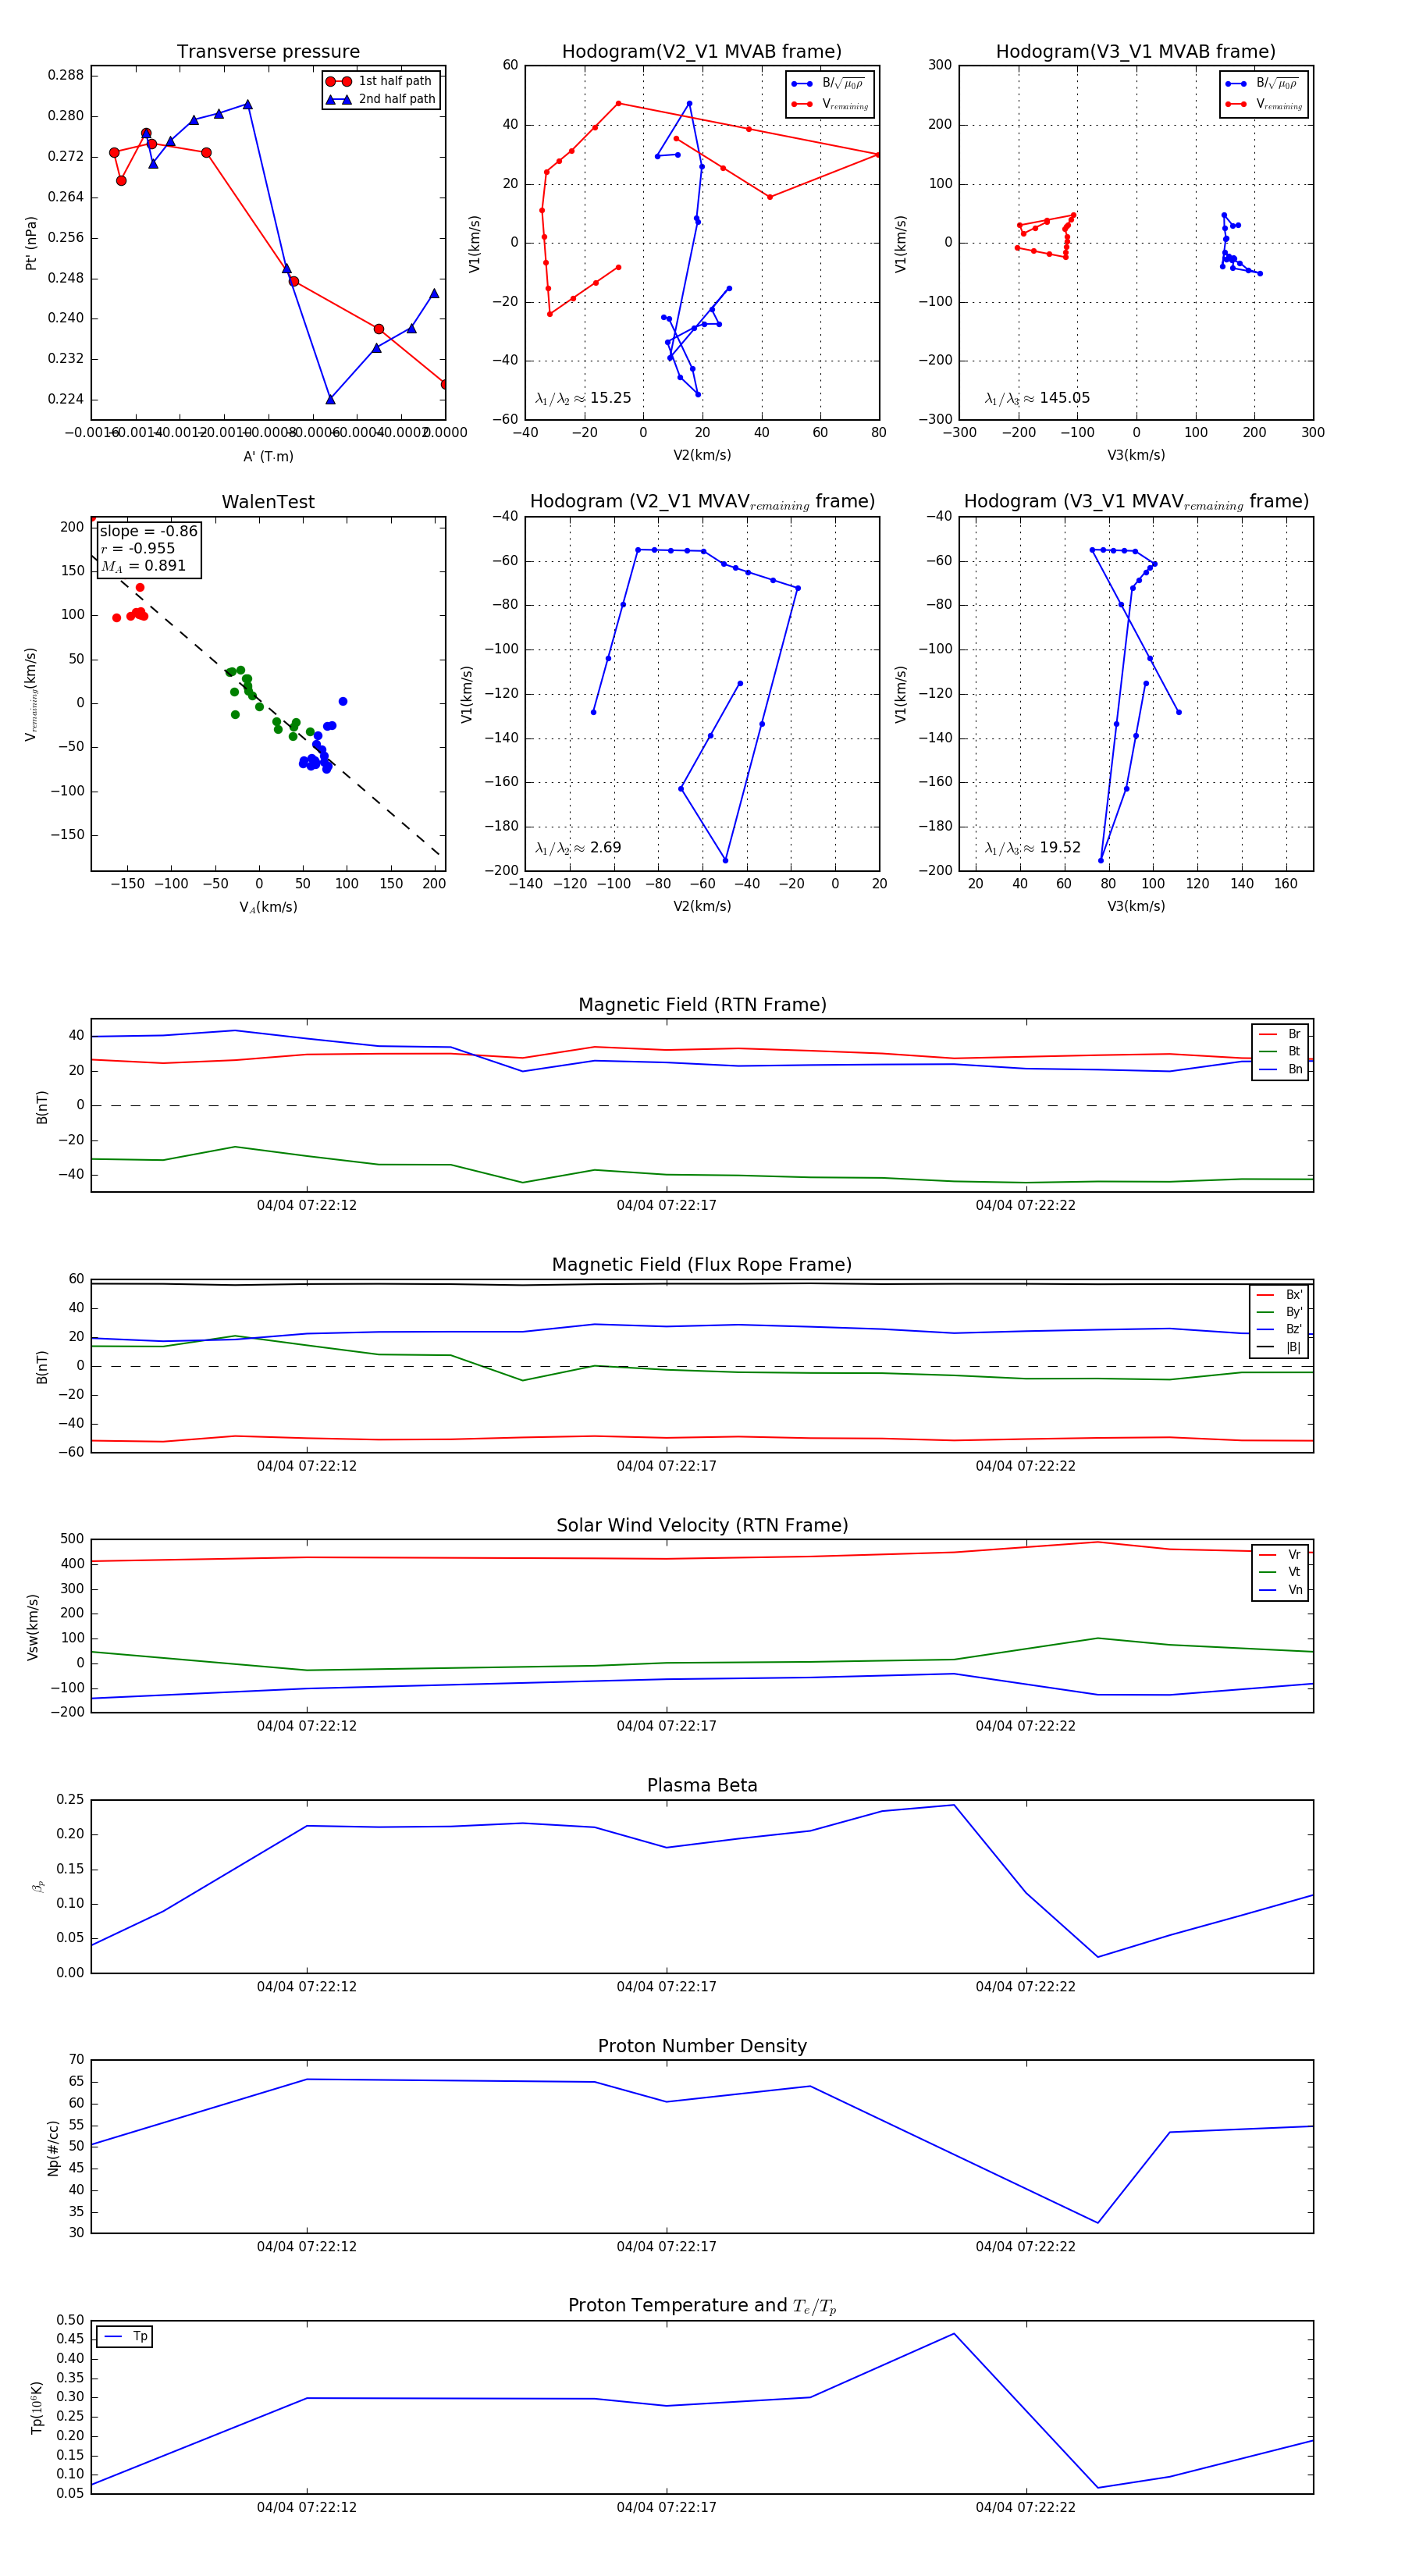Click 'B/√μ0ρ' legend entry in V2_V1 MVAB hodogram
The image size is (1405, 2576).
click(829, 83)
